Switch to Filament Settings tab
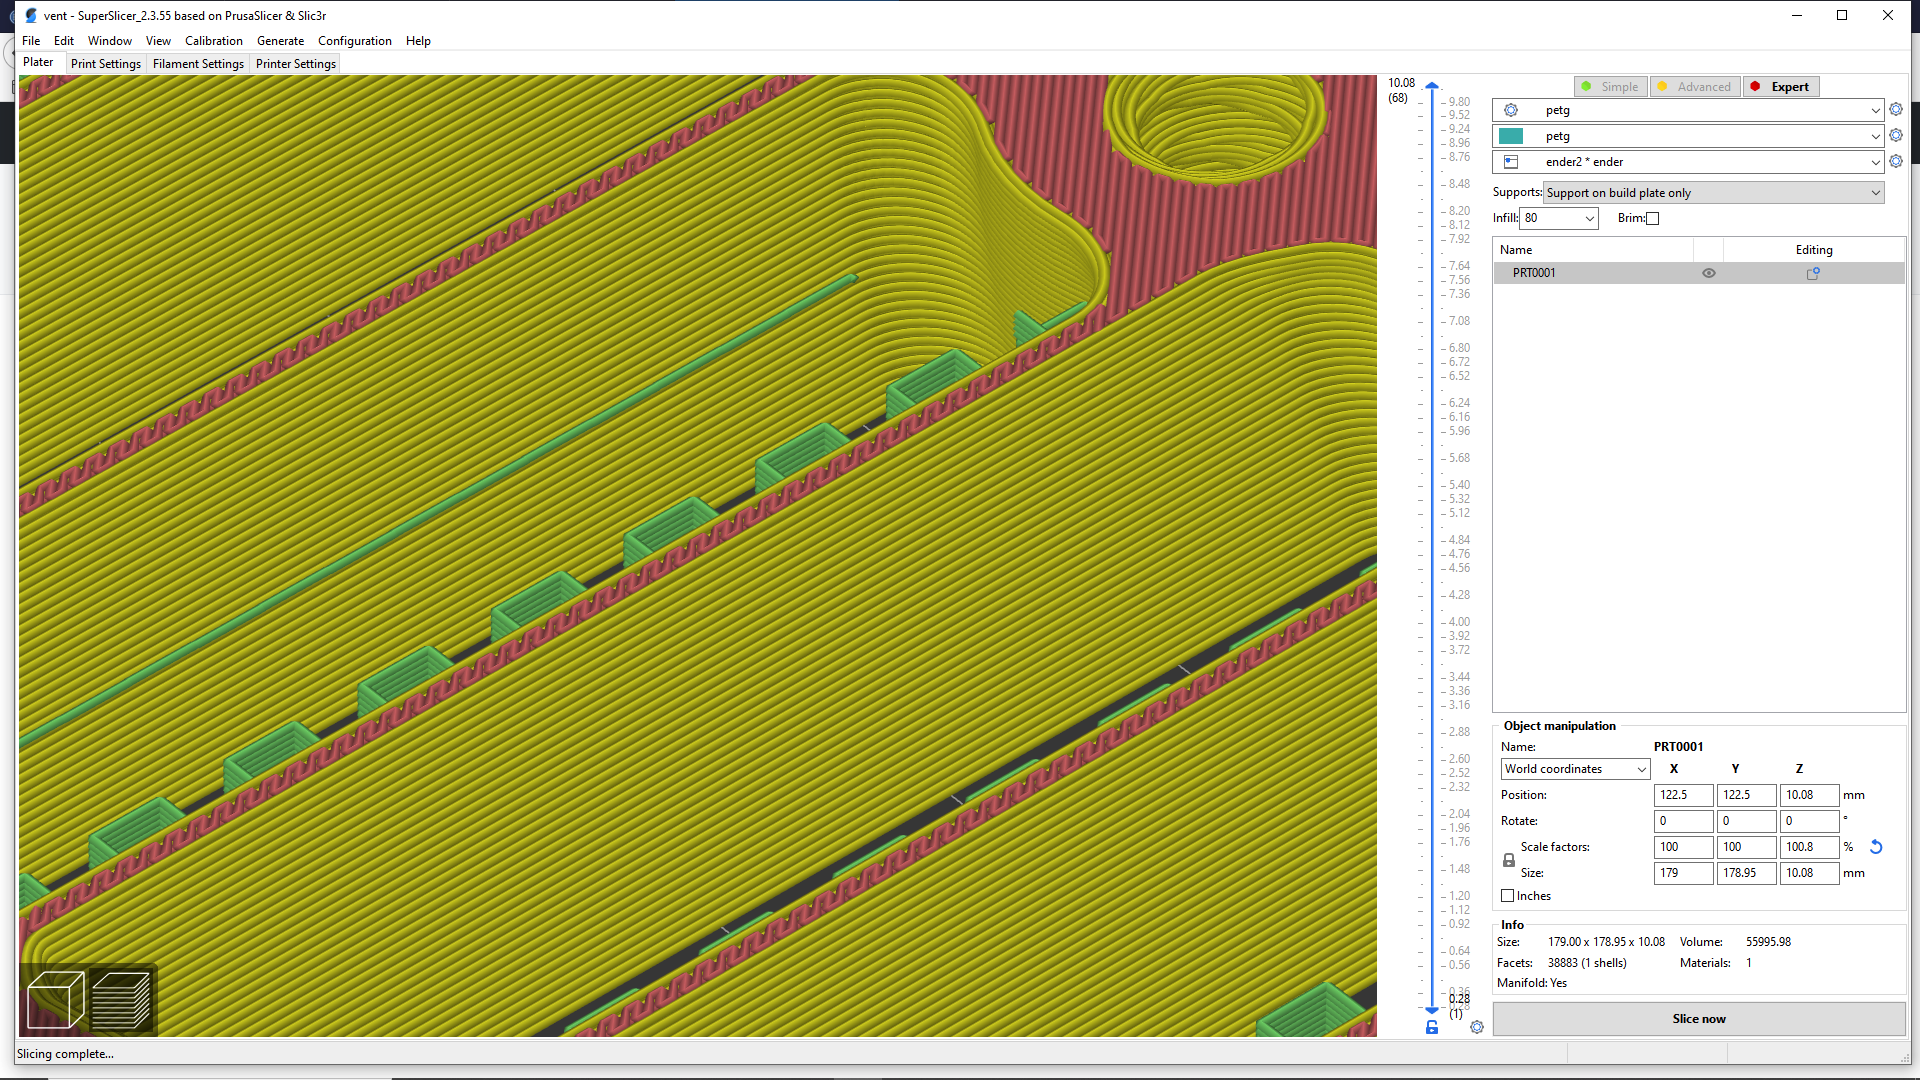Screen dimensions: 1920x1080 point(198,64)
